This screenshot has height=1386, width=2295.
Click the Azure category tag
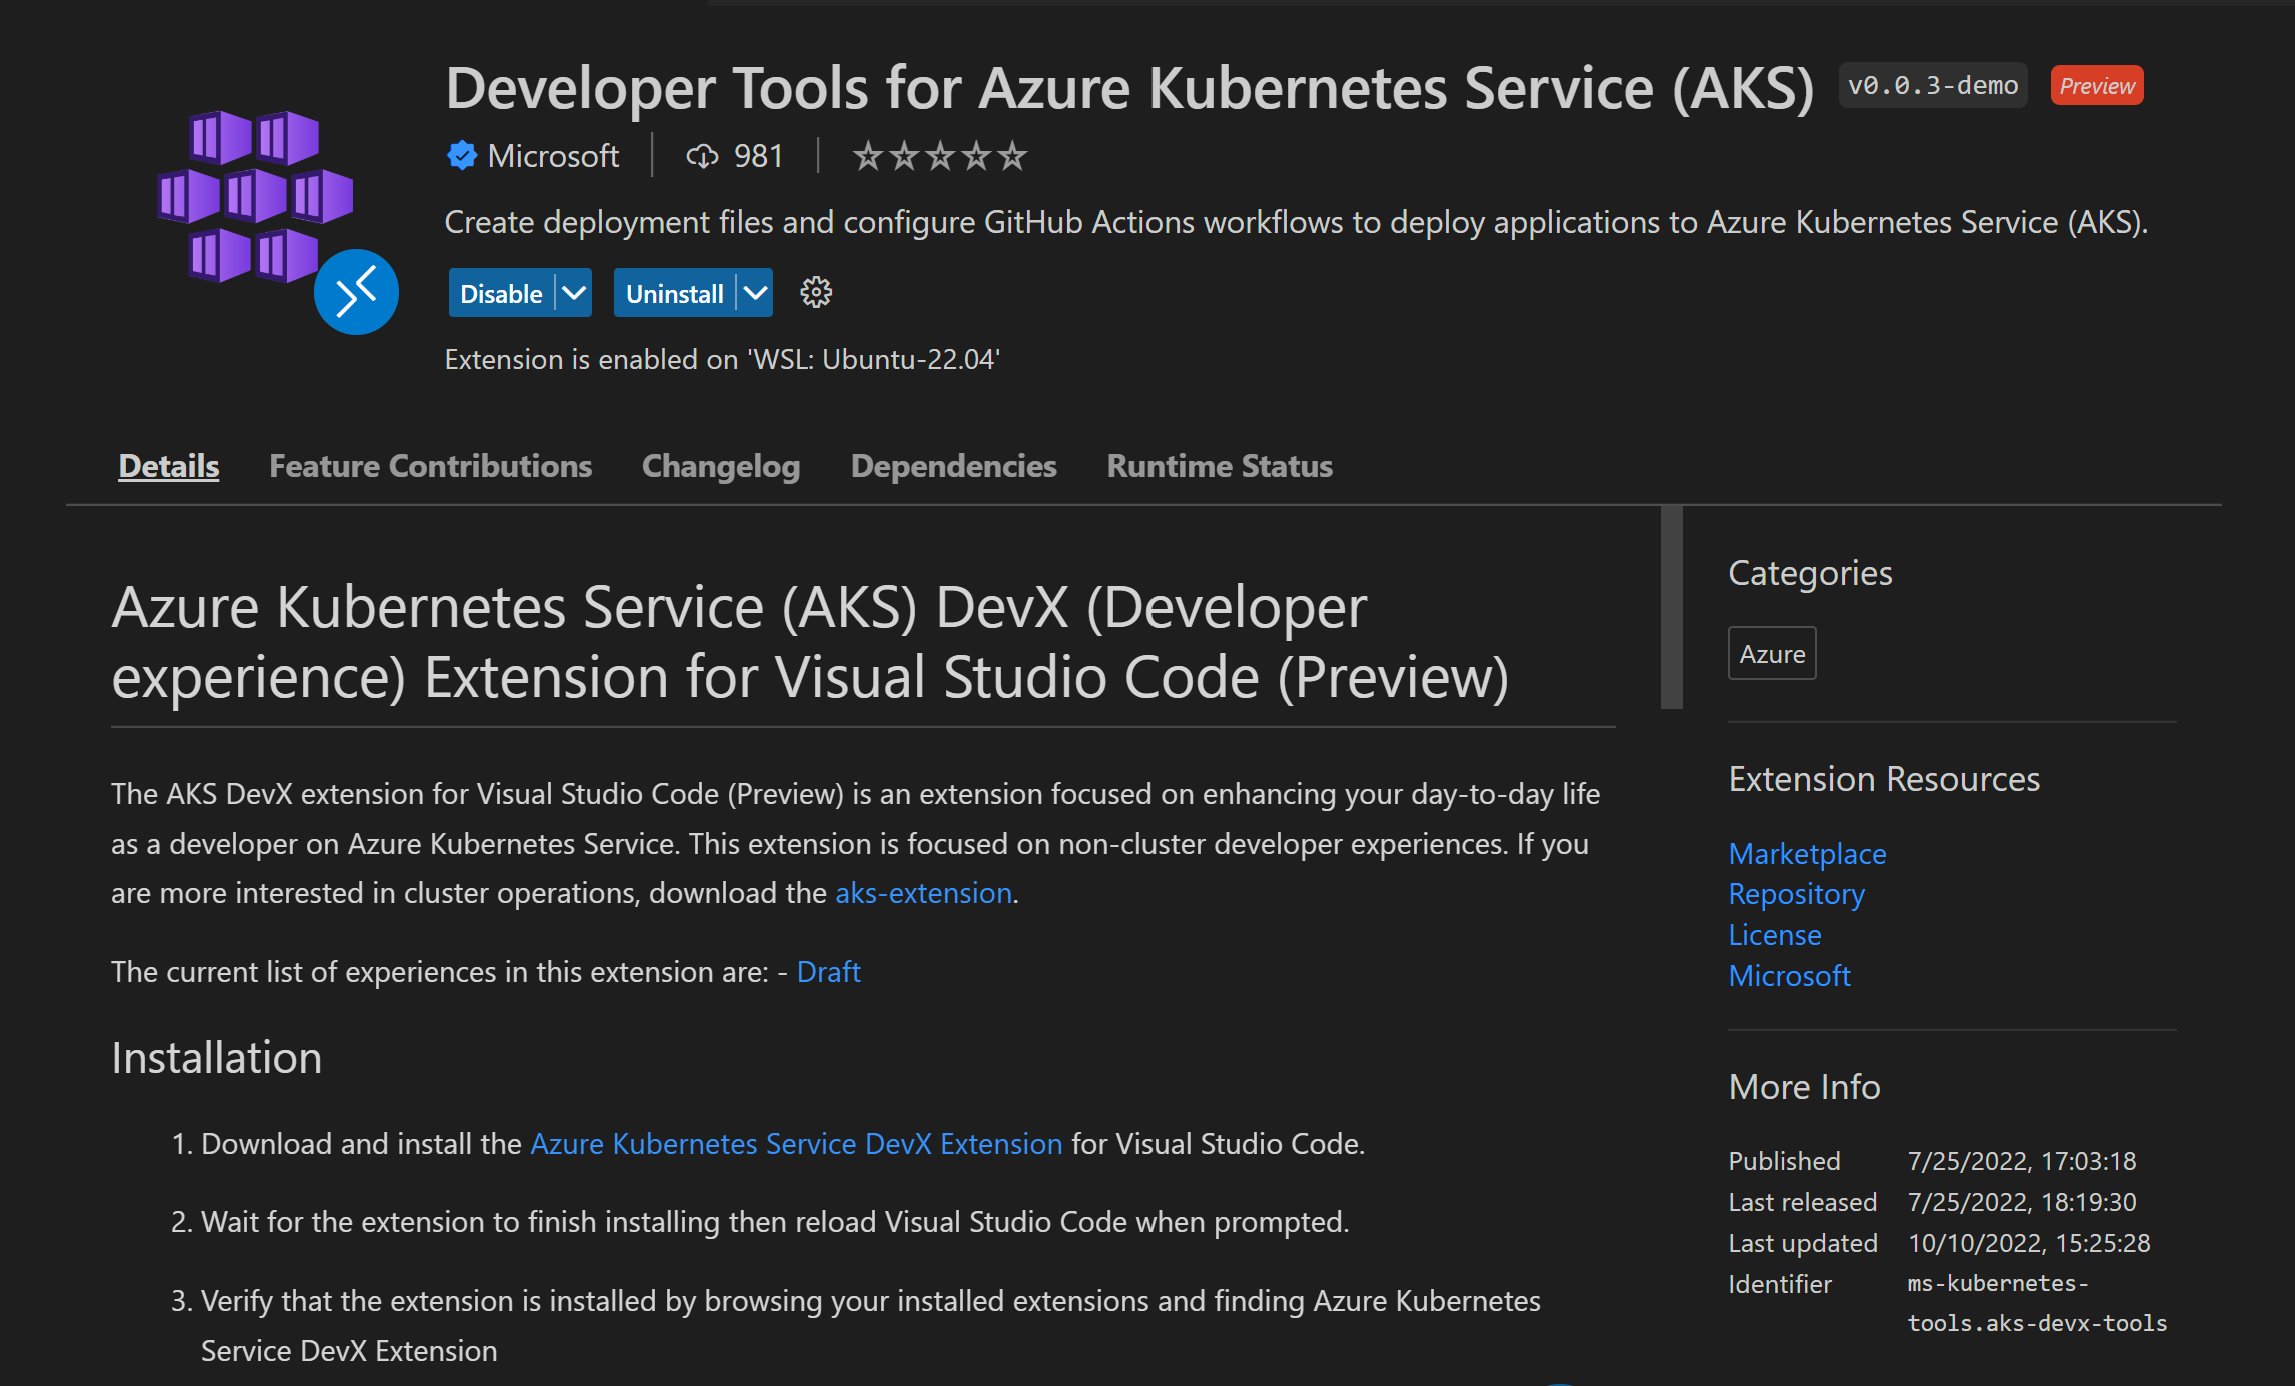pyautogui.click(x=1772, y=654)
